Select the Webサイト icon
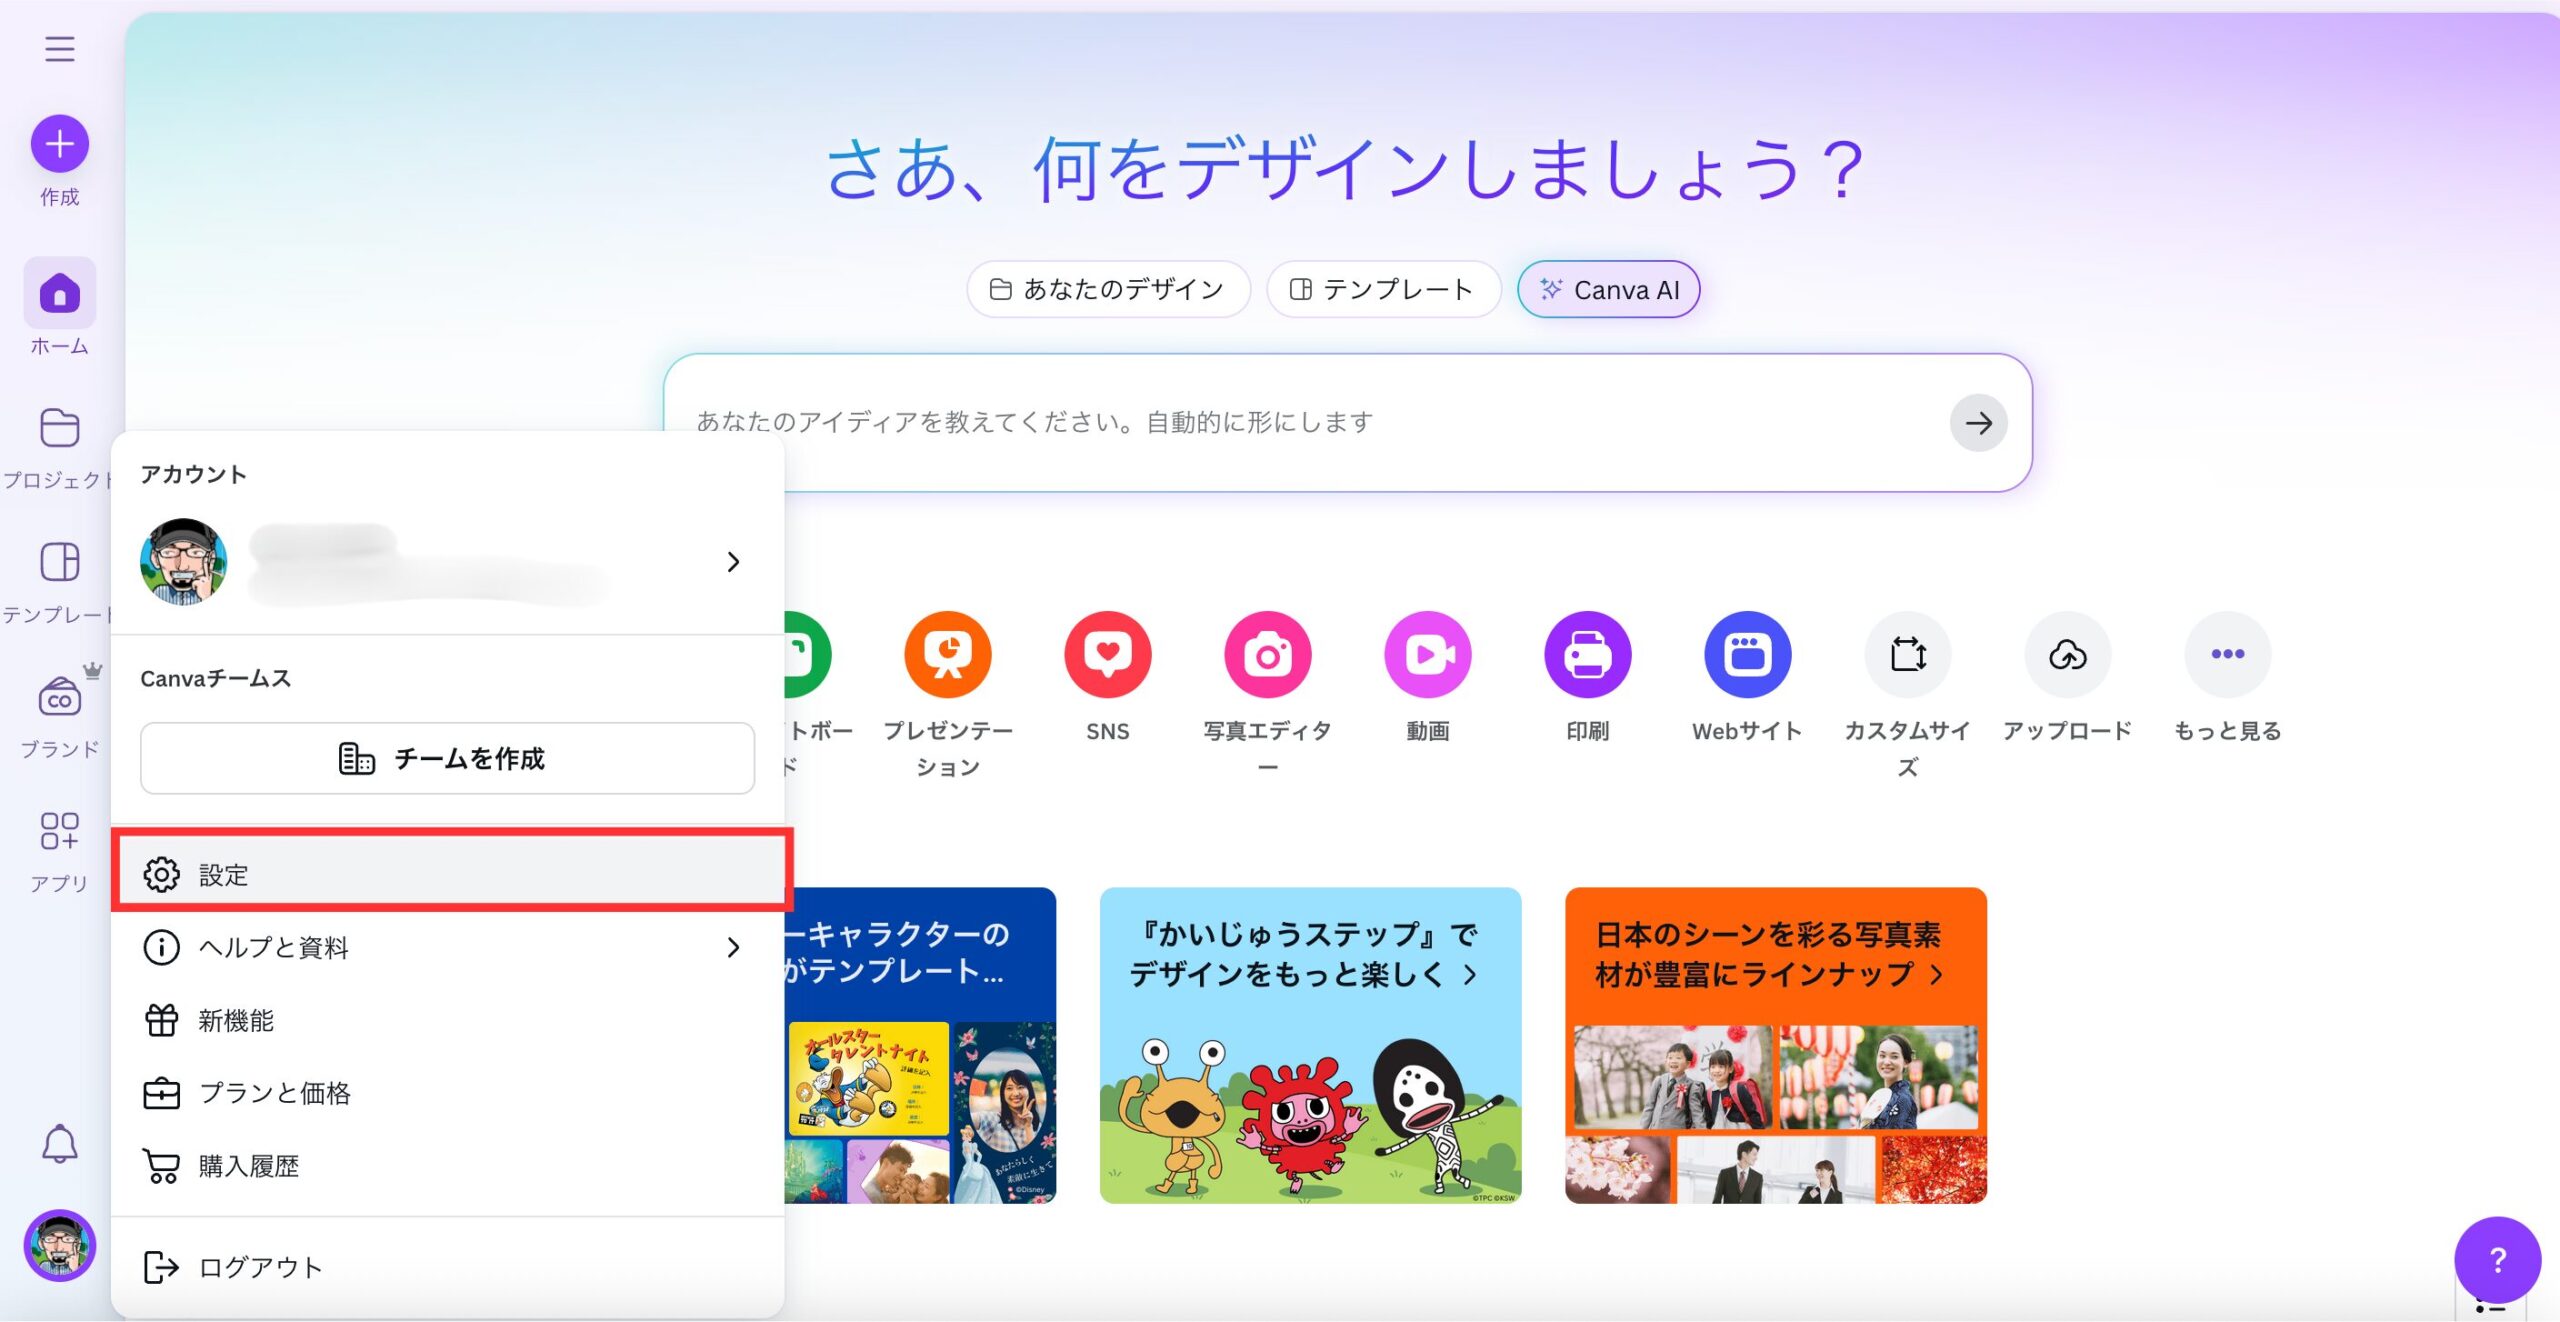 pyautogui.click(x=1747, y=654)
